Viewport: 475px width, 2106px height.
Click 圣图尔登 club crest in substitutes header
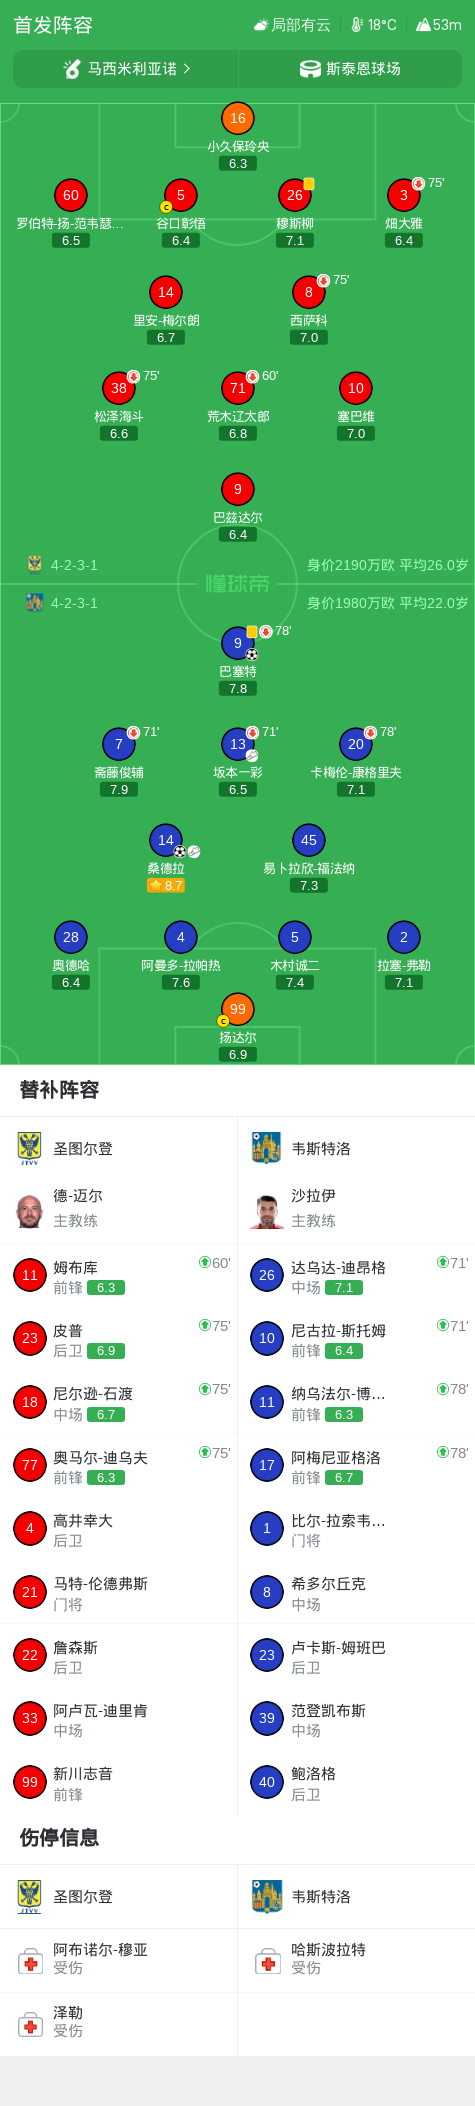[30, 1148]
